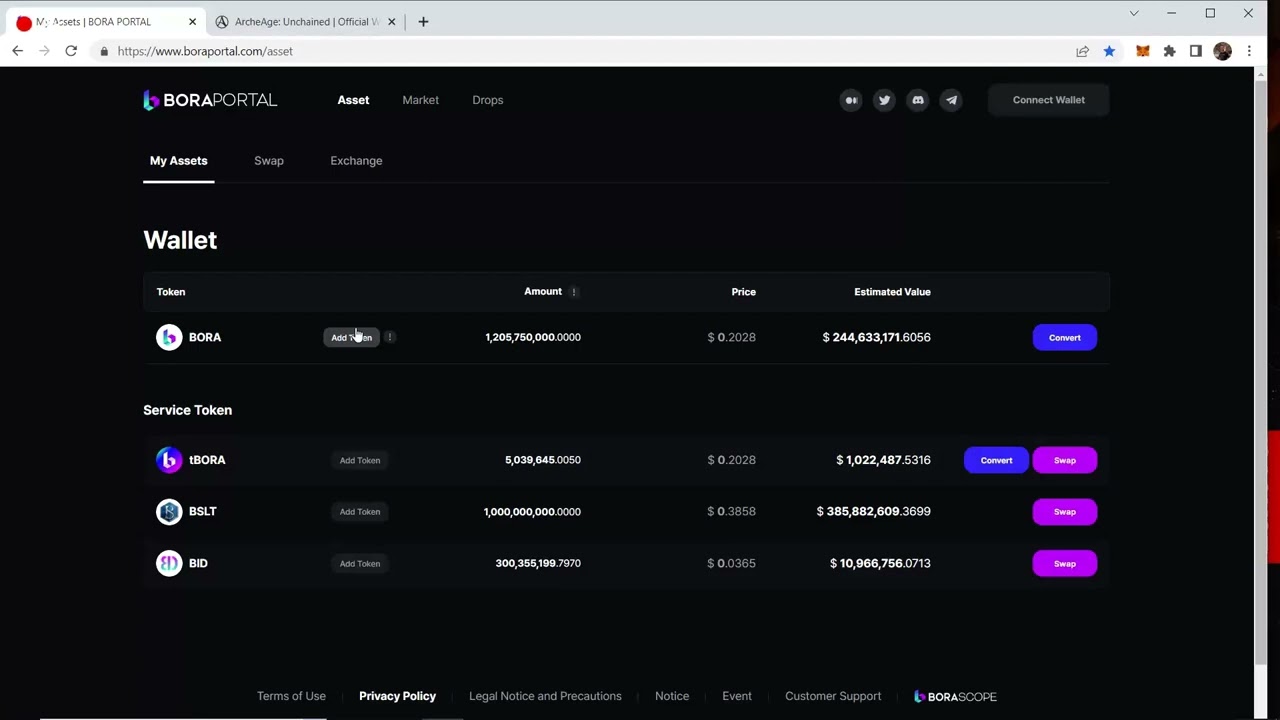Click the share page icon
The image size is (1280, 720).
click(1082, 51)
